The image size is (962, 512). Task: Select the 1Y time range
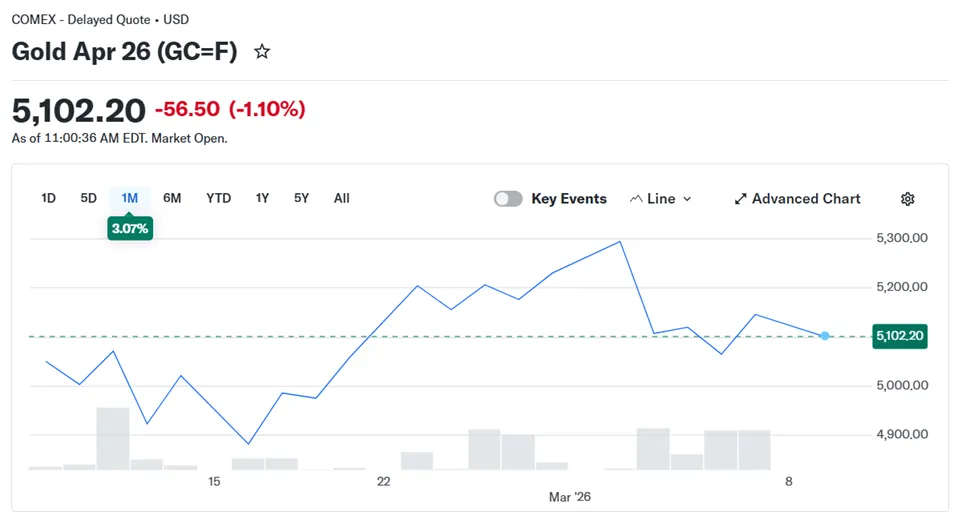pyautogui.click(x=262, y=198)
